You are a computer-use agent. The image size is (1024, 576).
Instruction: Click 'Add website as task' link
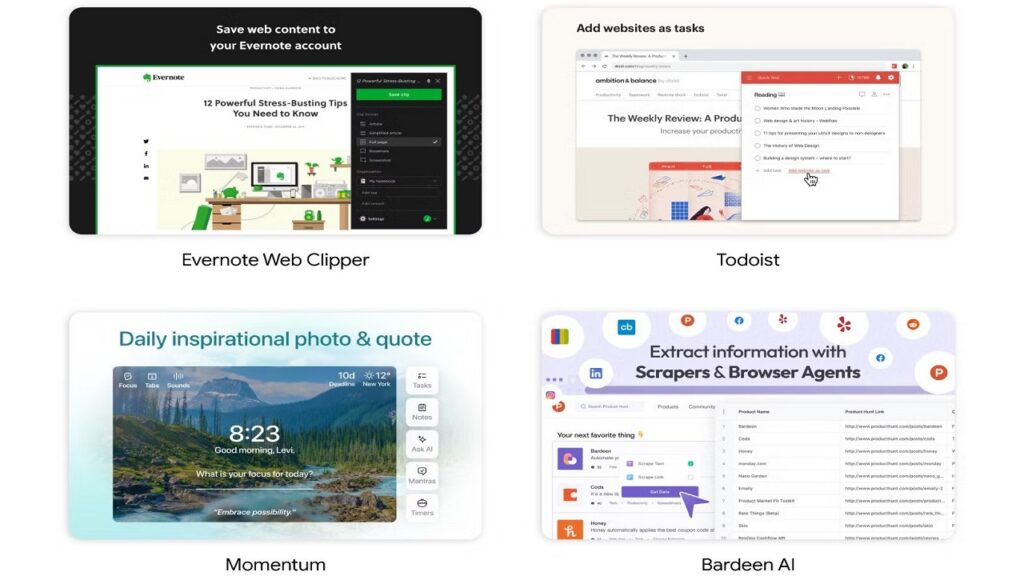[808, 170]
